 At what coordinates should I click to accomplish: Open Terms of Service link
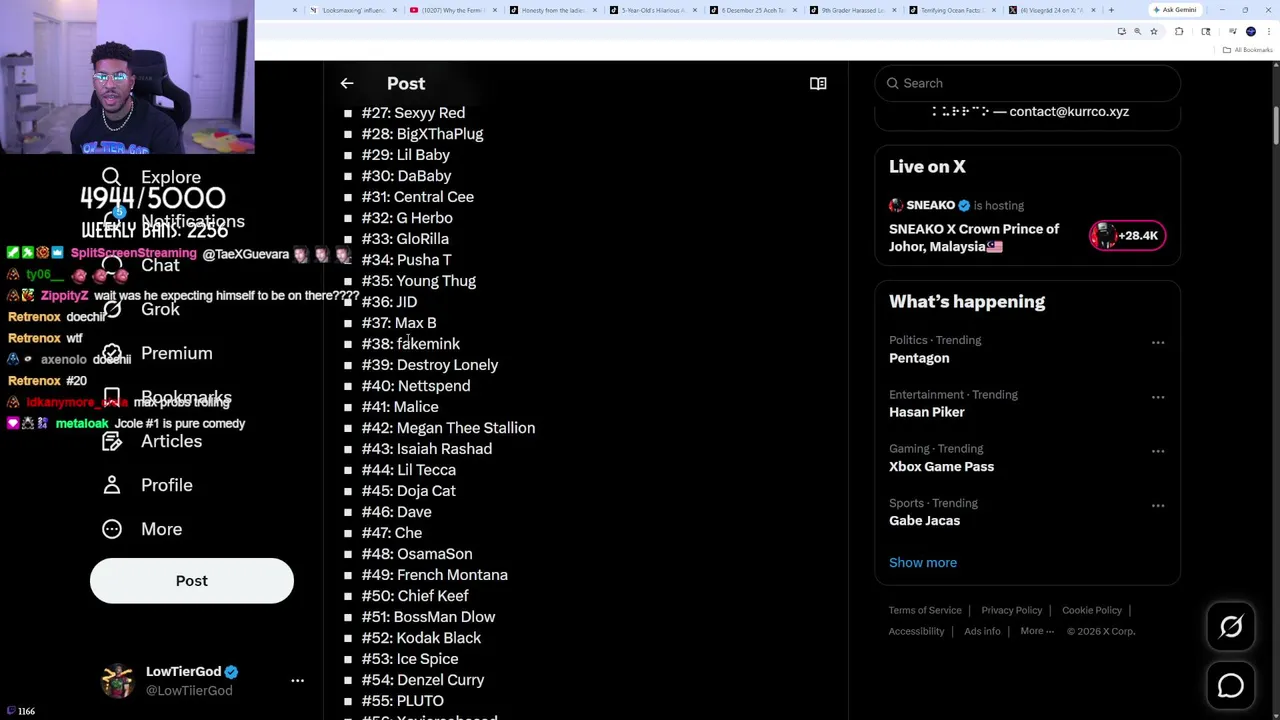tap(925, 610)
